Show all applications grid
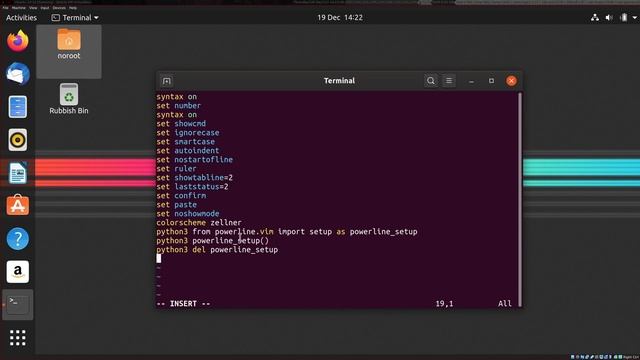This screenshot has height=360, width=640. (18, 338)
